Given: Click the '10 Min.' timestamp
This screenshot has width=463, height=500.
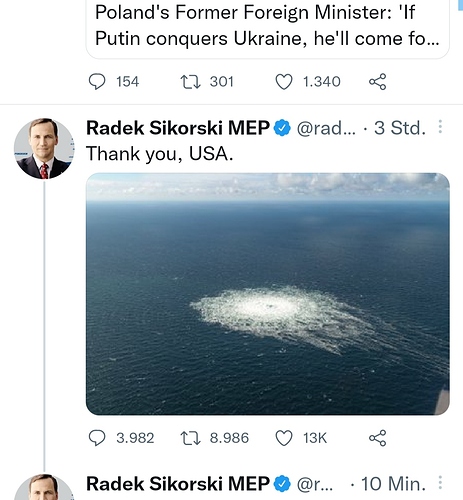Looking at the screenshot, I should click(x=393, y=484).
